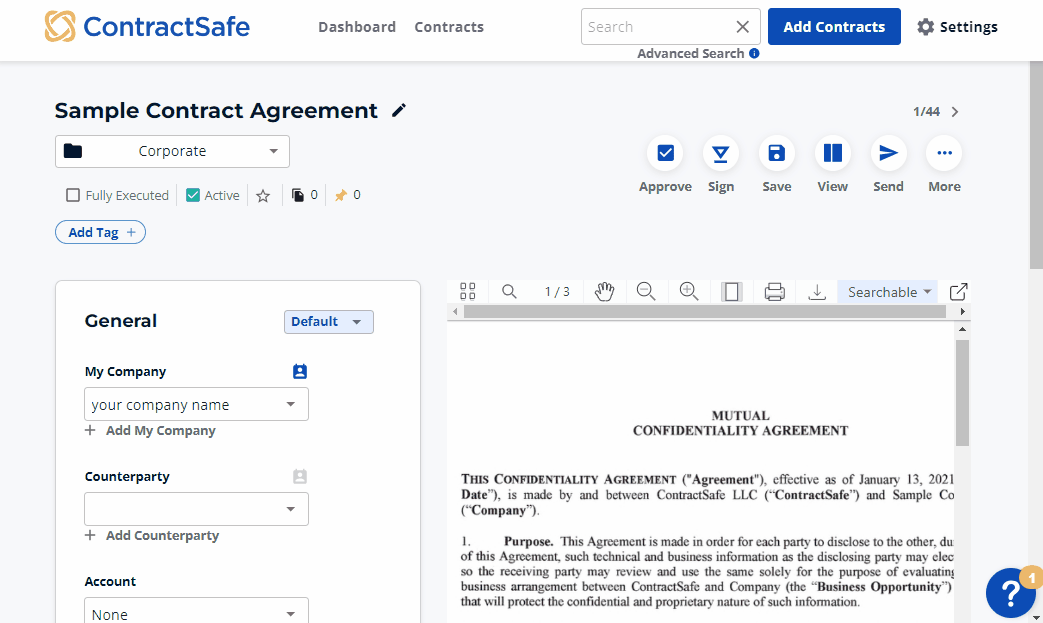Edit contract title with pencil icon
1043x623 pixels.
click(399, 111)
